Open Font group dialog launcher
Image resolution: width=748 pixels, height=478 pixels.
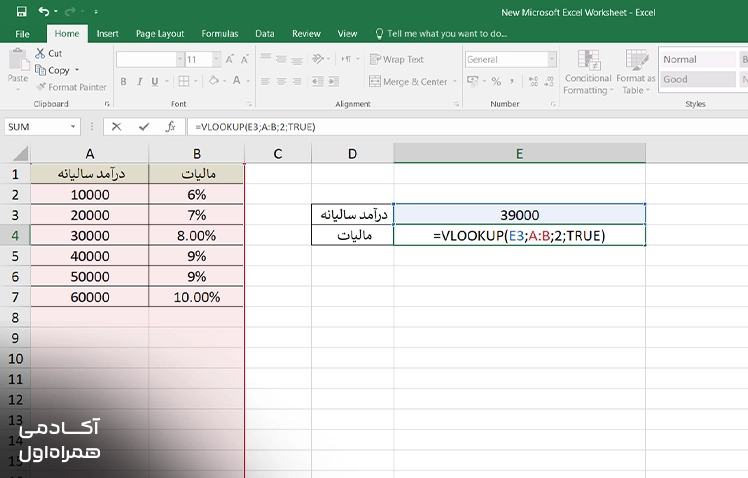(x=249, y=104)
